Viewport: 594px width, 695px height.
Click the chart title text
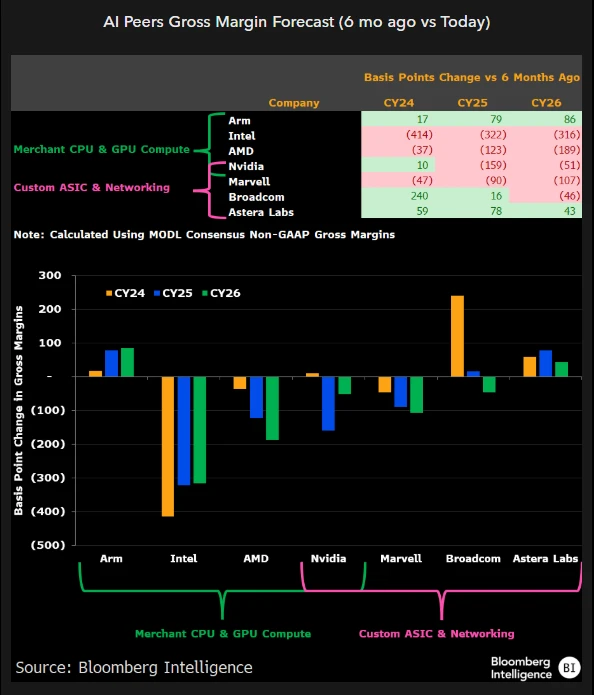pos(297,22)
